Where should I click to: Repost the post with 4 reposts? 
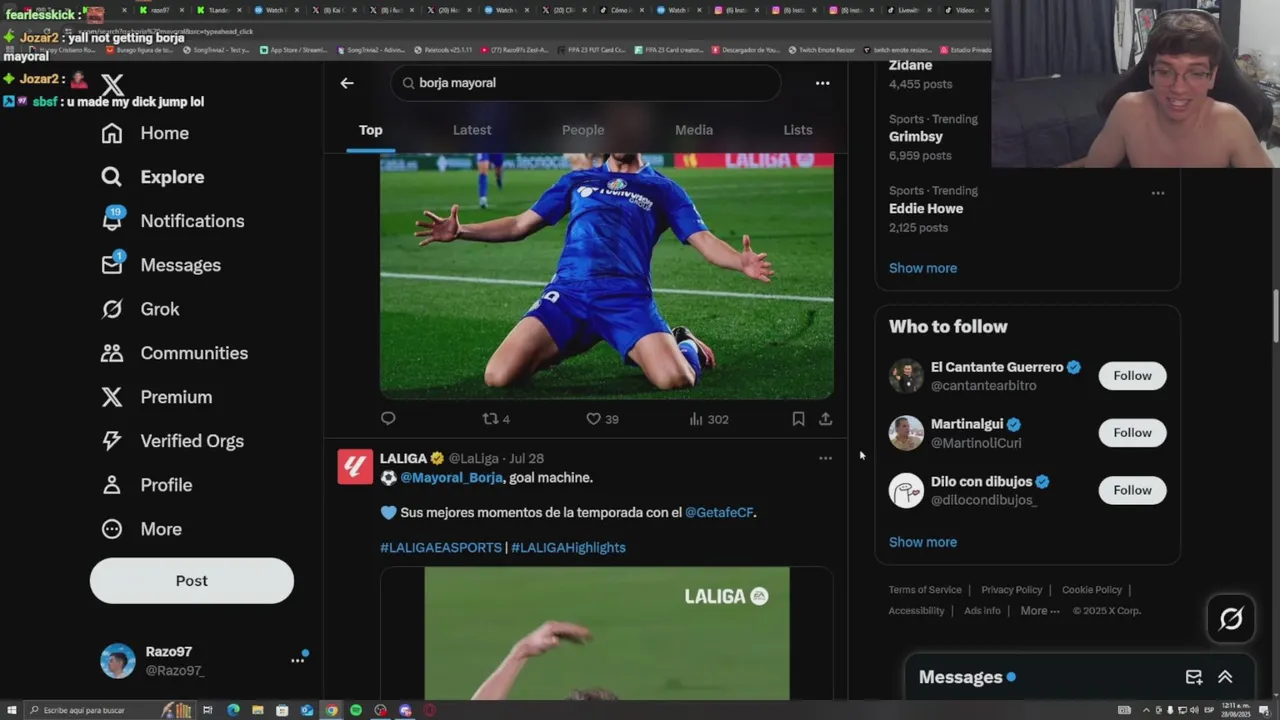pos(496,419)
